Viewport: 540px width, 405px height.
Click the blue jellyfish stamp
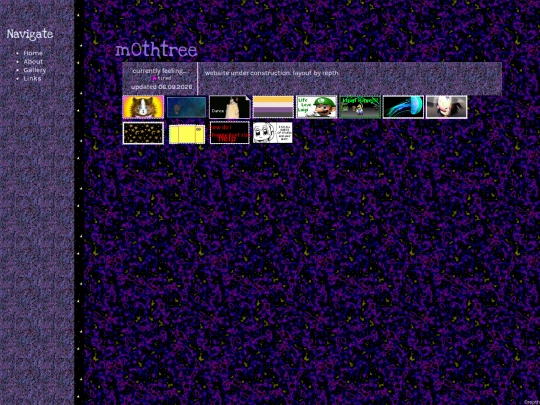point(403,107)
